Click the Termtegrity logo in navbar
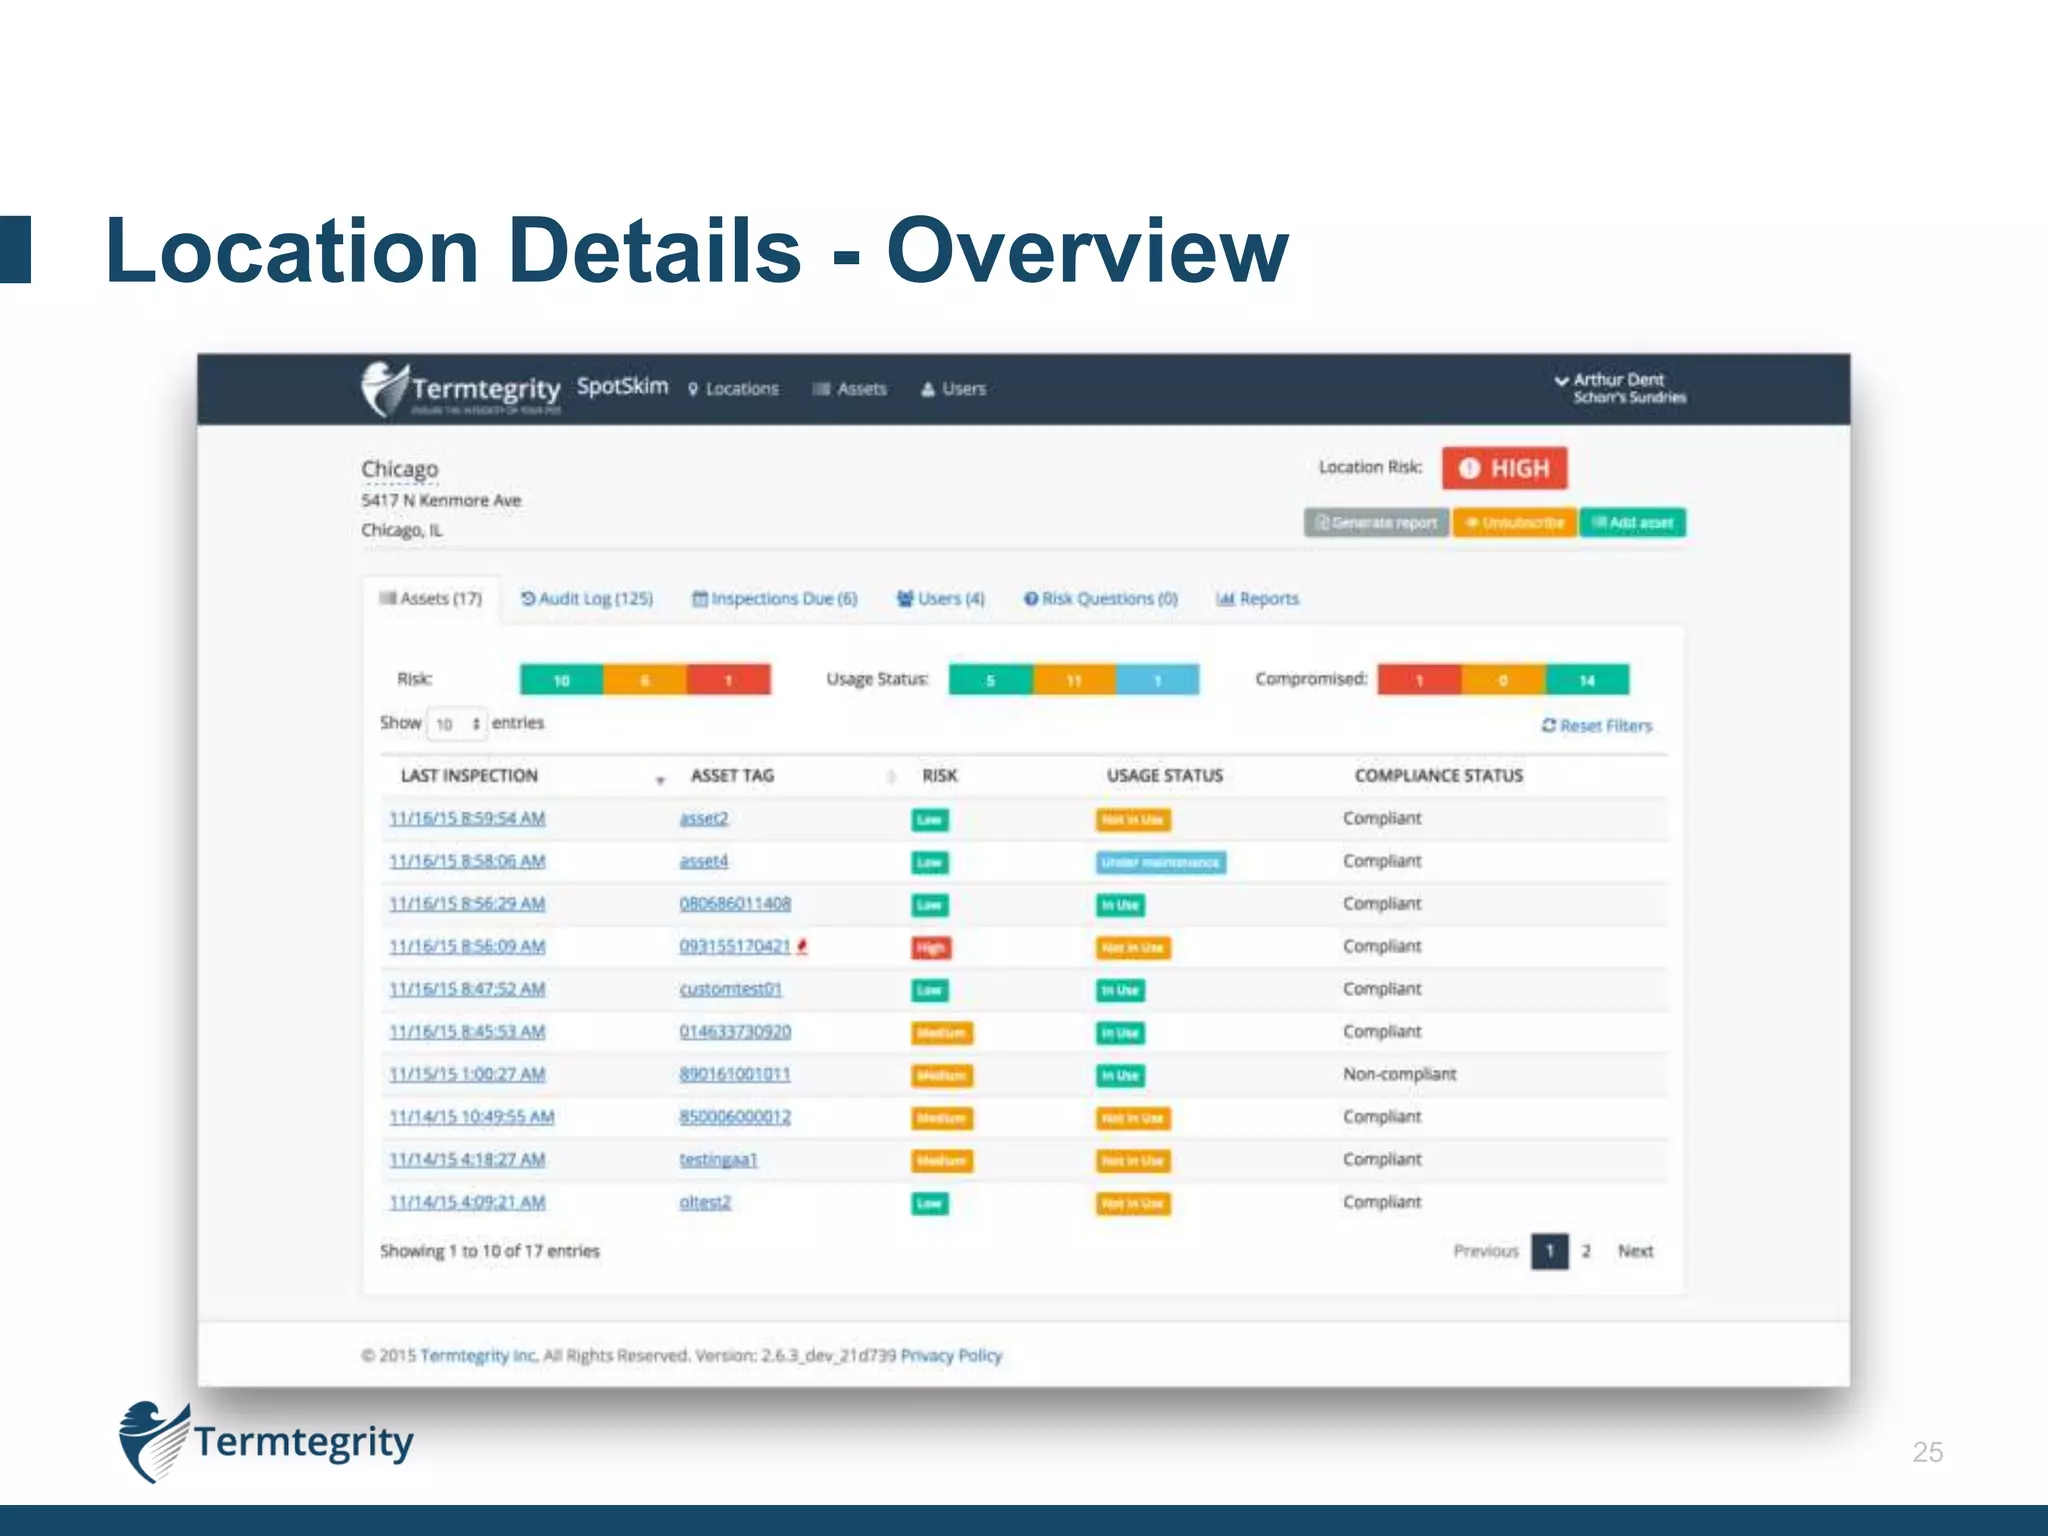The height and width of the screenshot is (1536, 2048). point(461,390)
